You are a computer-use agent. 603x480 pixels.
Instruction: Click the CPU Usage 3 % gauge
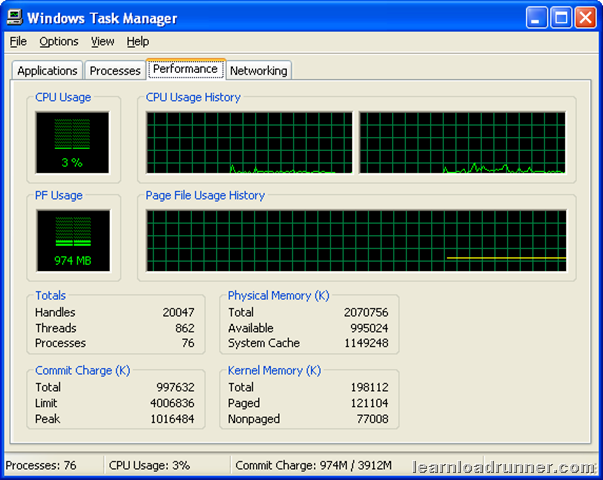click(x=72, y=143)
